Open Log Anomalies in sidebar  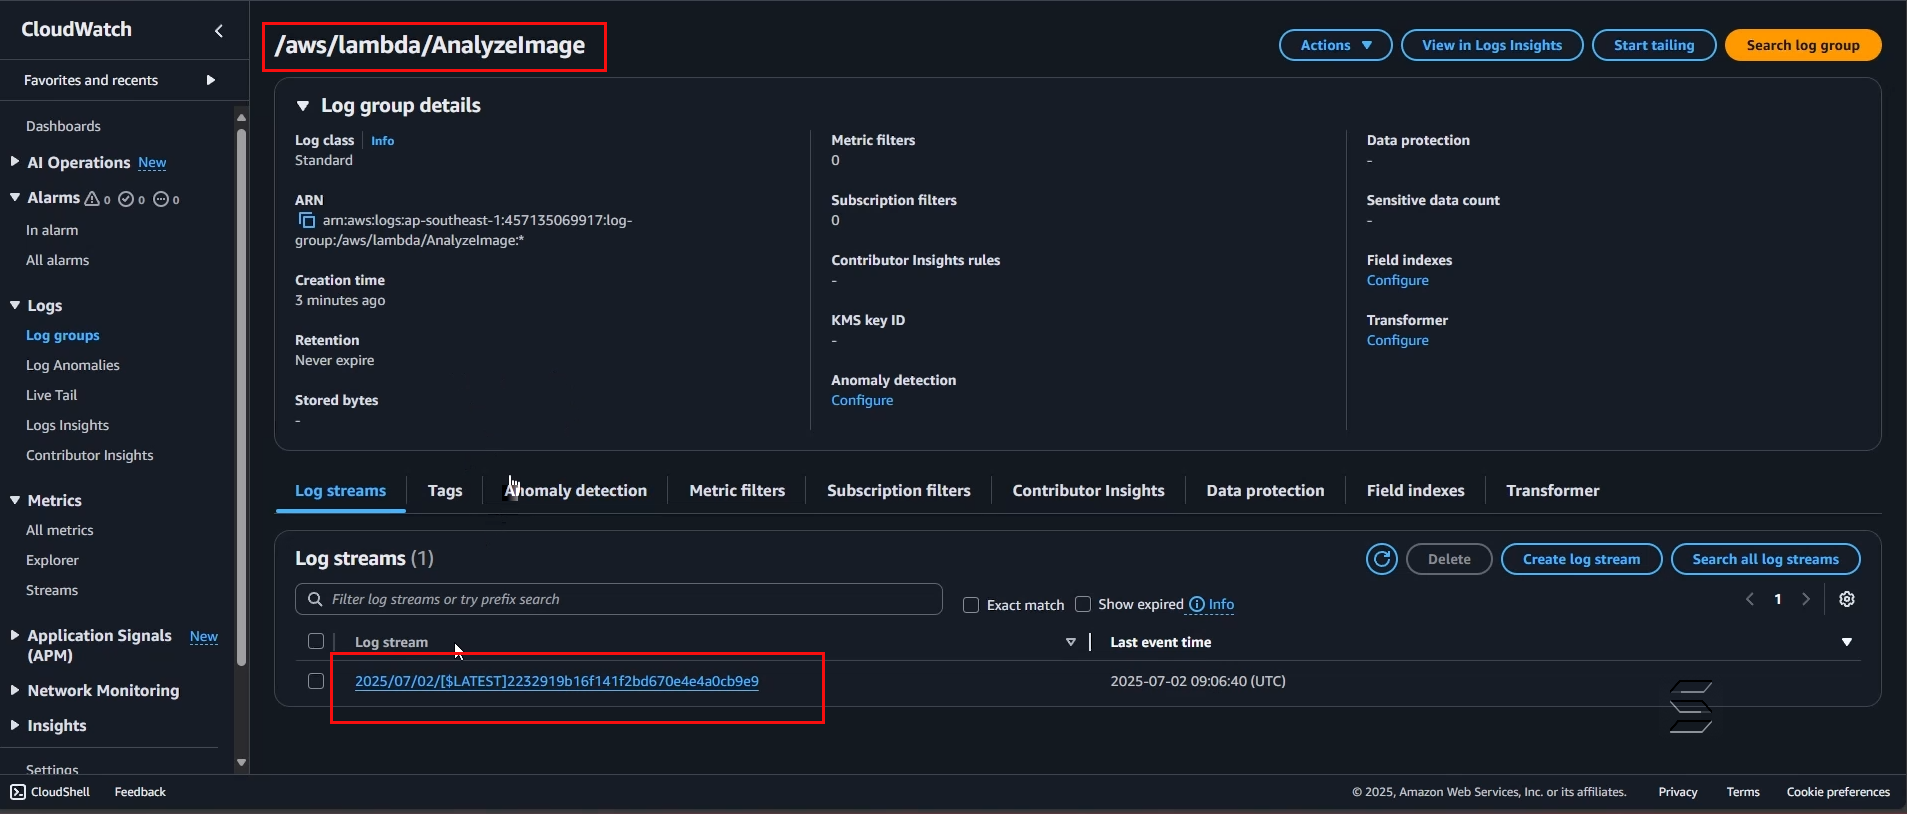point(73,365)
